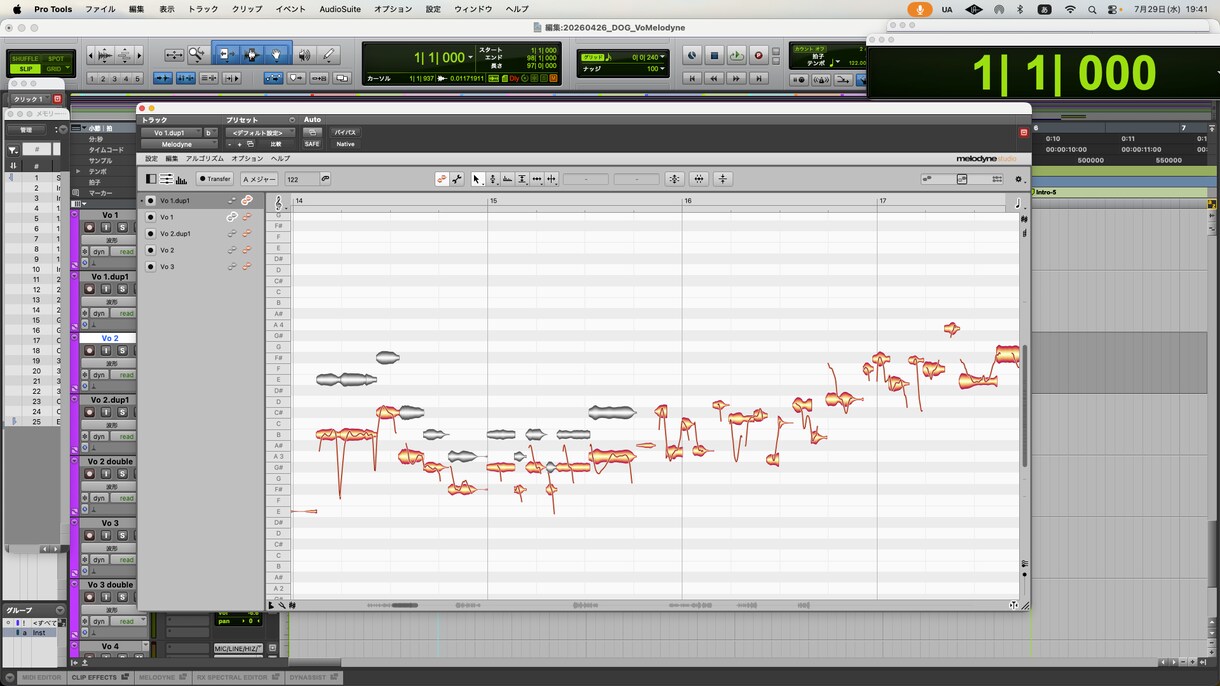Screen dimensions: 1220x686
Task: Open the Melodyne アルゴリズム menu
Action: click(x=205, y=158)
